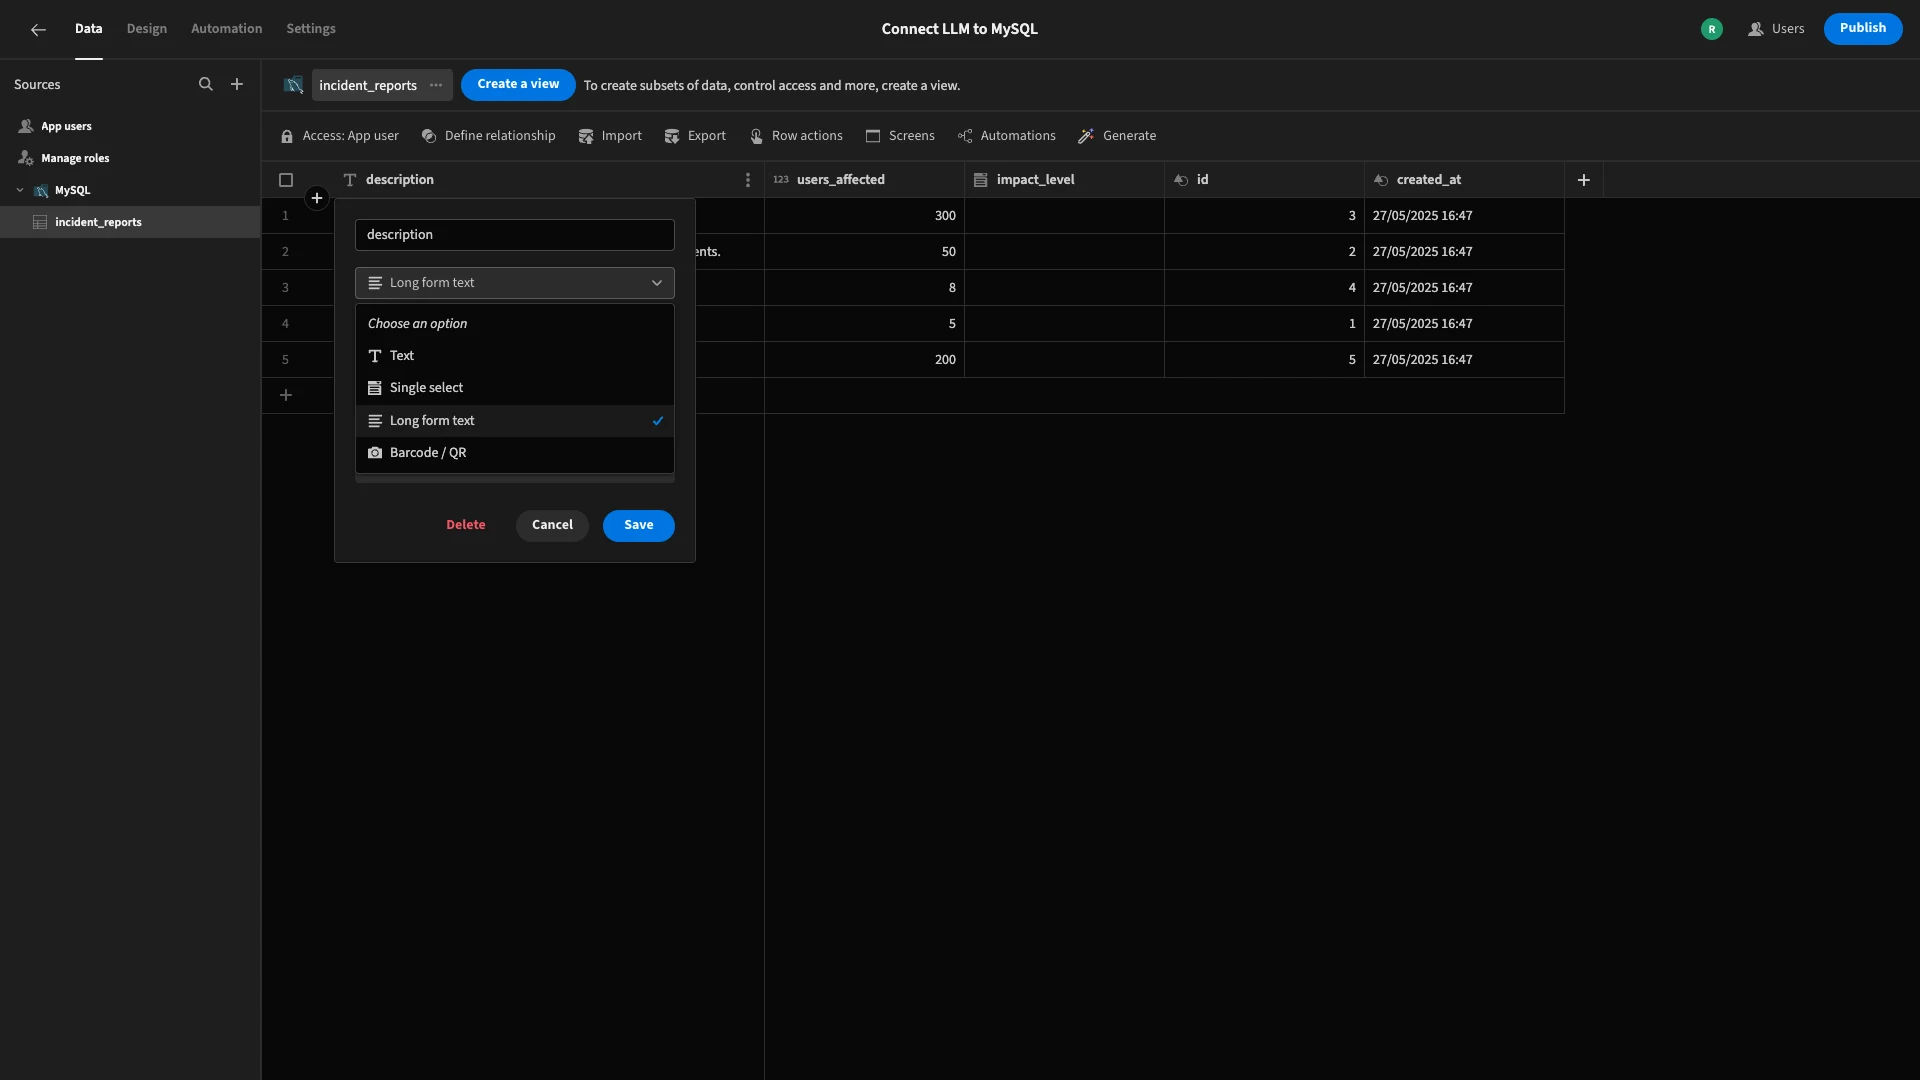The image size is (1920, 1080).
Task: Click the id column auto icon
Action: [x=1181, y=180]
